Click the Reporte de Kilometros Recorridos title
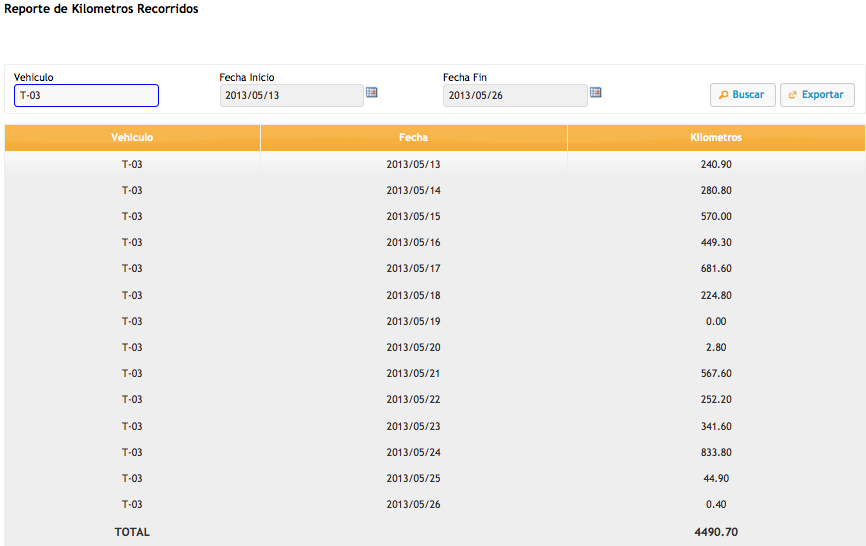The image size is (866, 546). point(101,9)
